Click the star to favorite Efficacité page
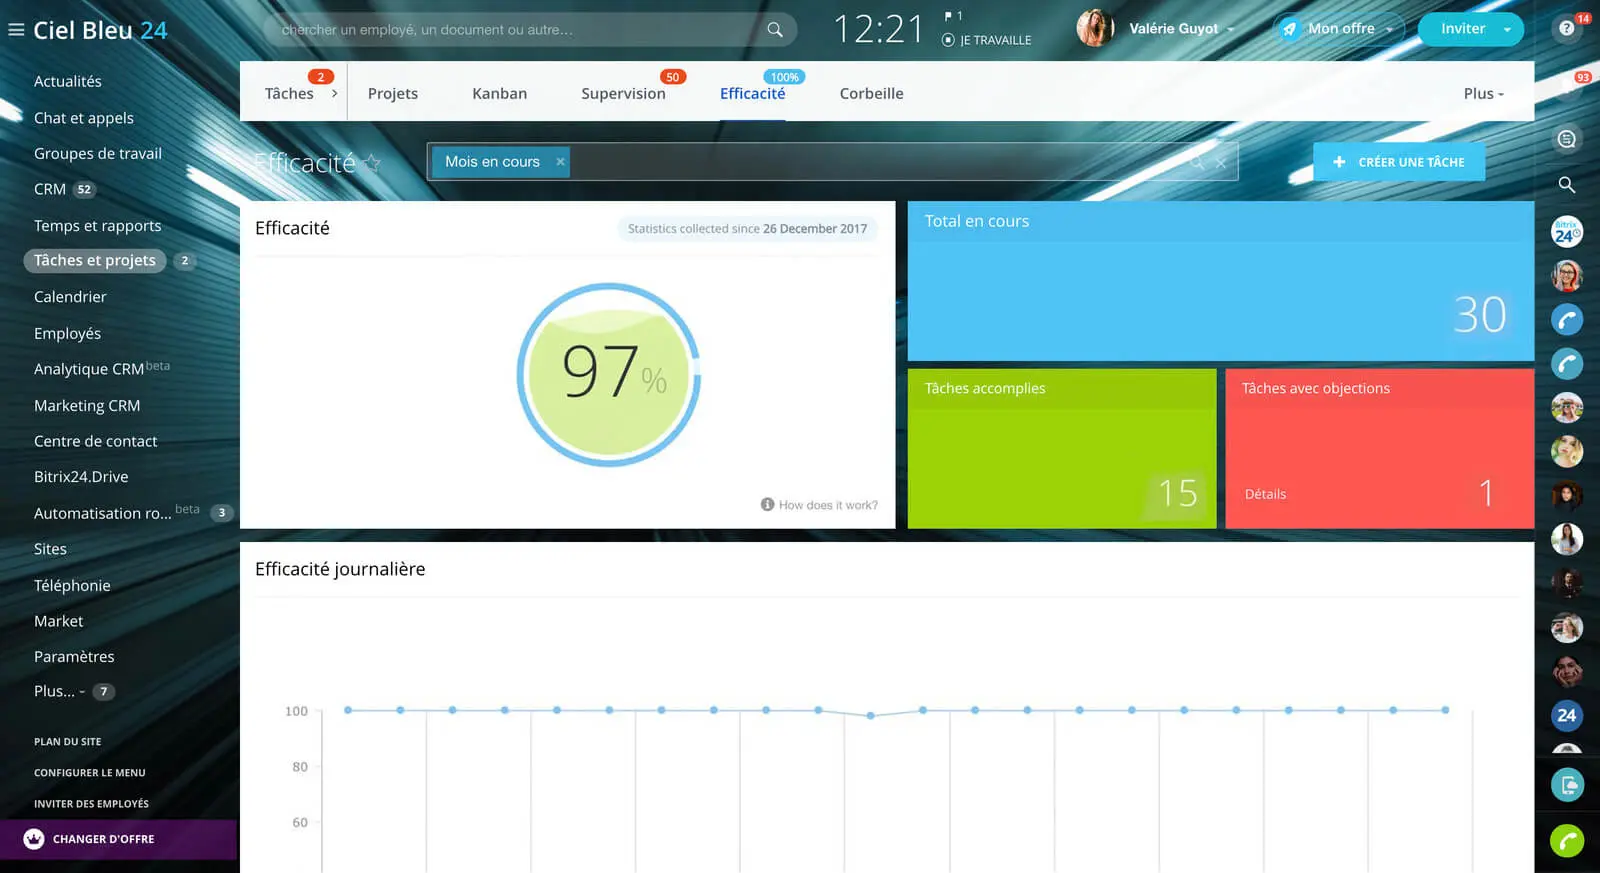The width and height of the screenshot is (1600, 873). pyautogui.click(x=372, y=163)
